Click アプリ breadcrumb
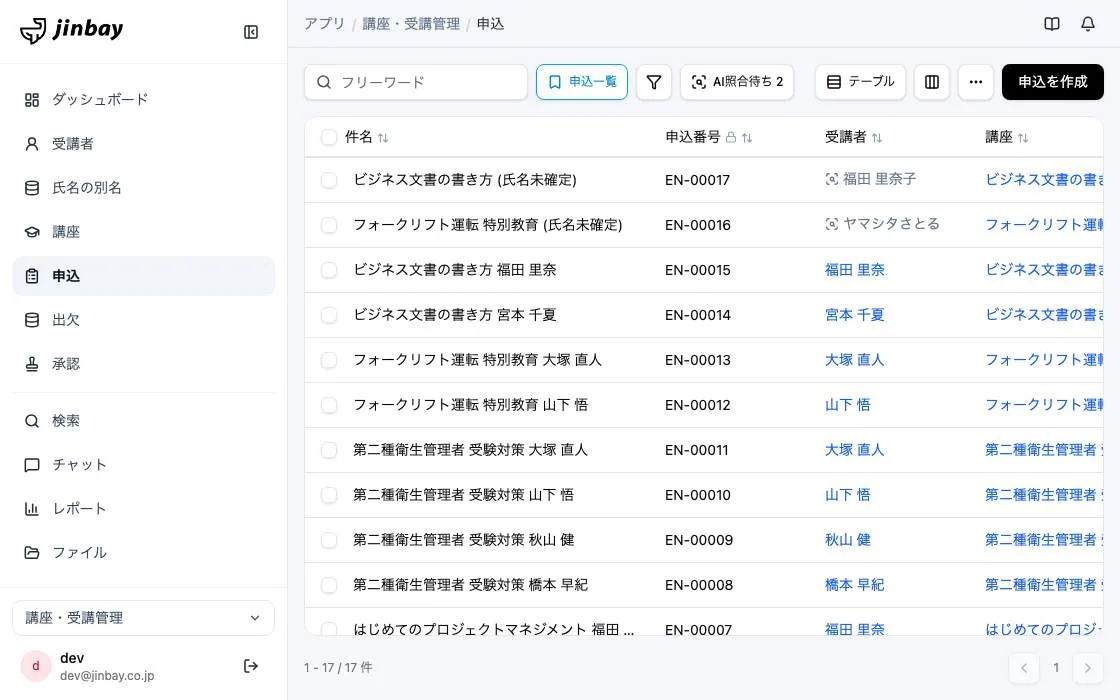Screen dimensions: 1120x700 [x=324, y=24]
